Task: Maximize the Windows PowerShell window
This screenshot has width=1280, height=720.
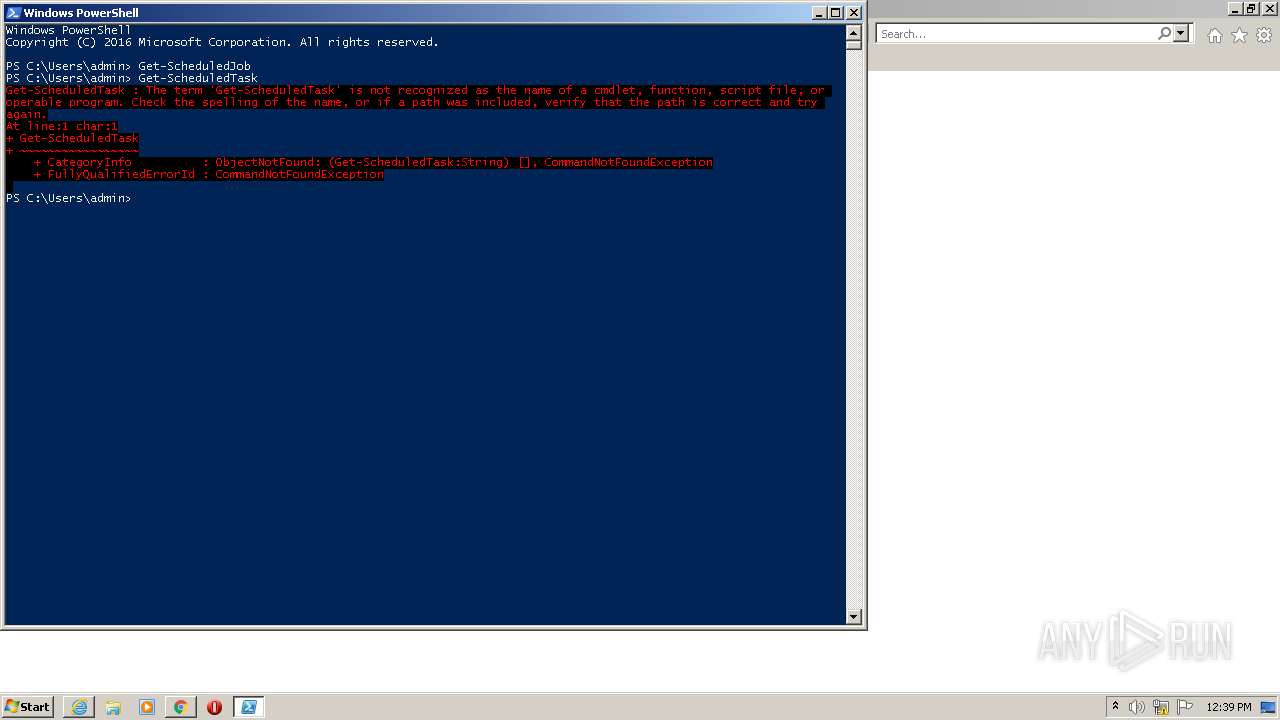Action: tap(835, 13)
